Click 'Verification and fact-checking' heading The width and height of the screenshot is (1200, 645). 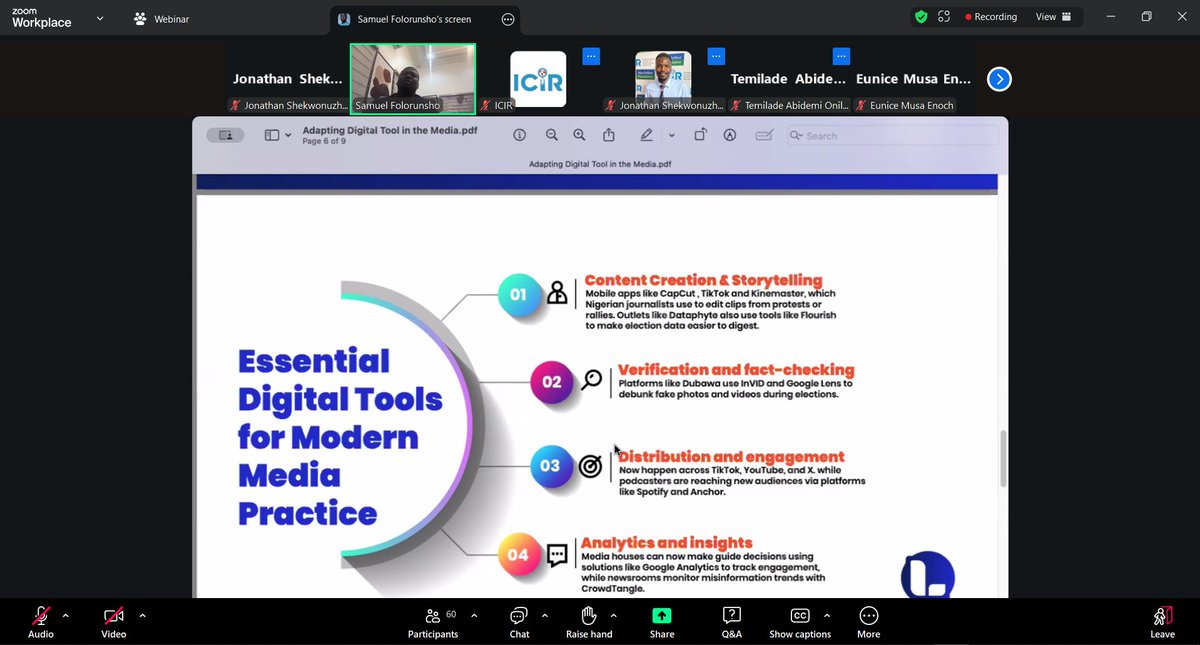[x=736, y=369]
